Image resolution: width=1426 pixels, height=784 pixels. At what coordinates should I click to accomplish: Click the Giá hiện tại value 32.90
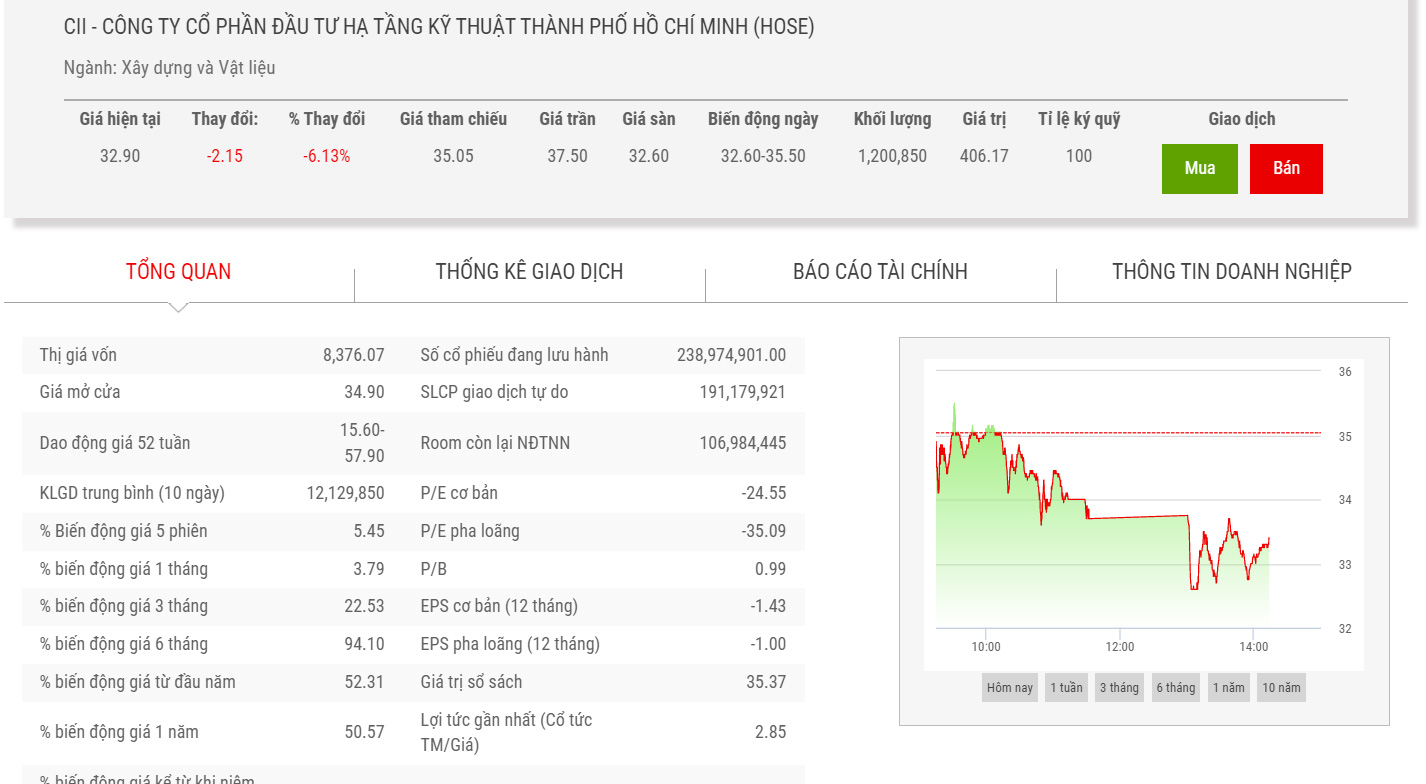pos(120,156)
